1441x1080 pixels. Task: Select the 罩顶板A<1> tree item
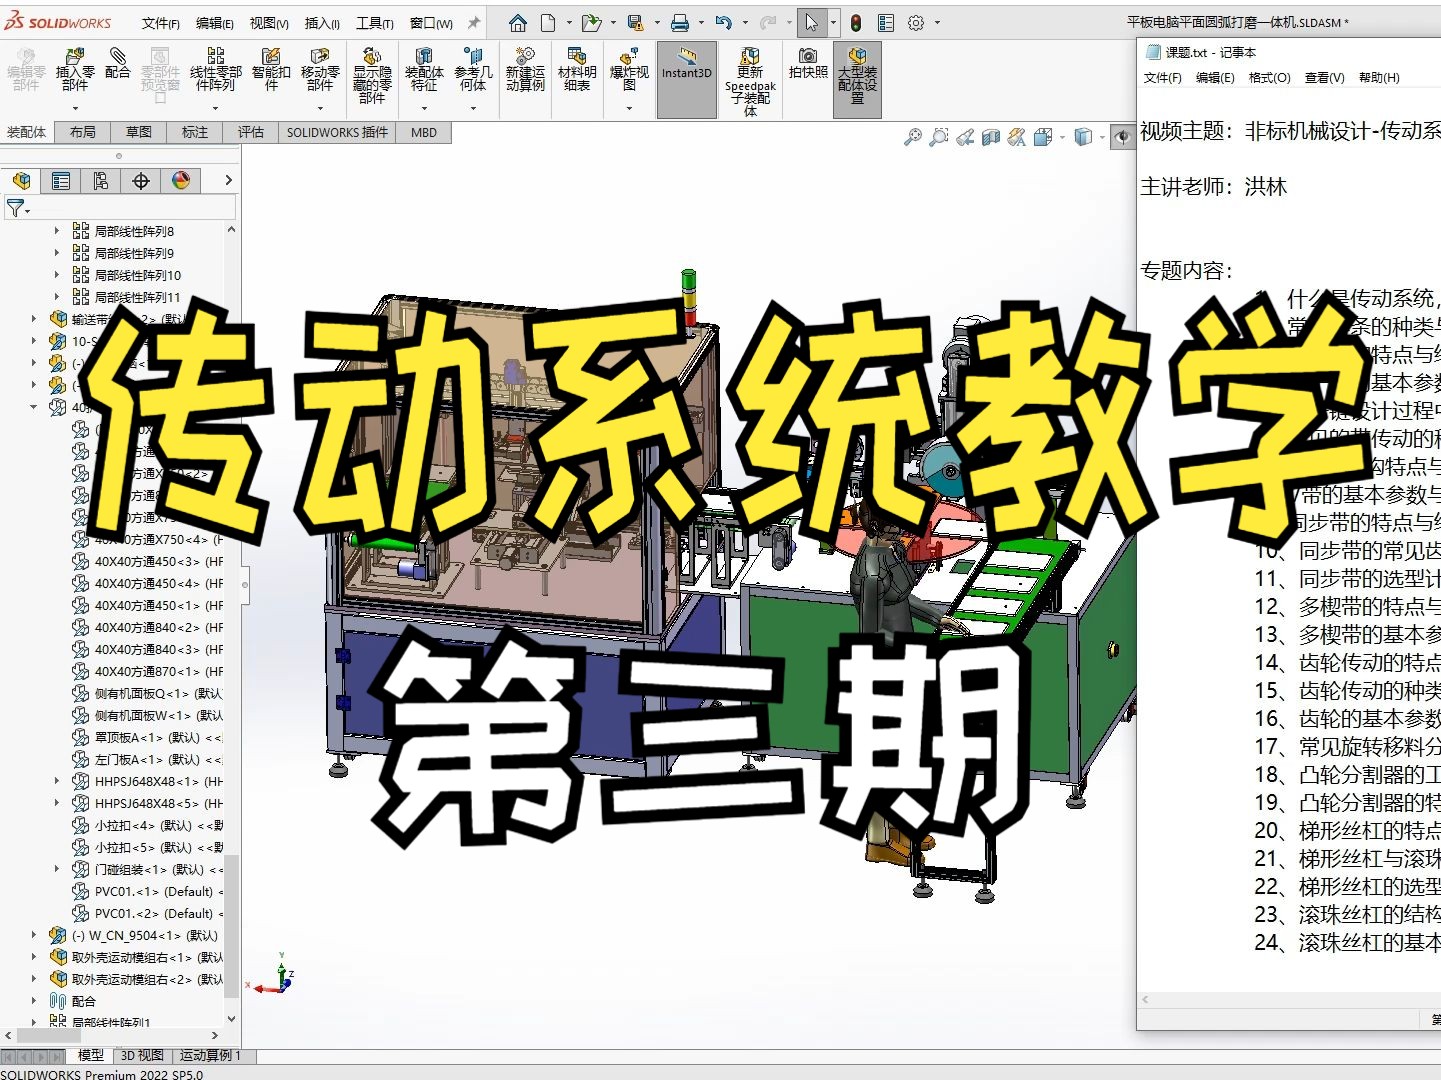tap(148, 737)
